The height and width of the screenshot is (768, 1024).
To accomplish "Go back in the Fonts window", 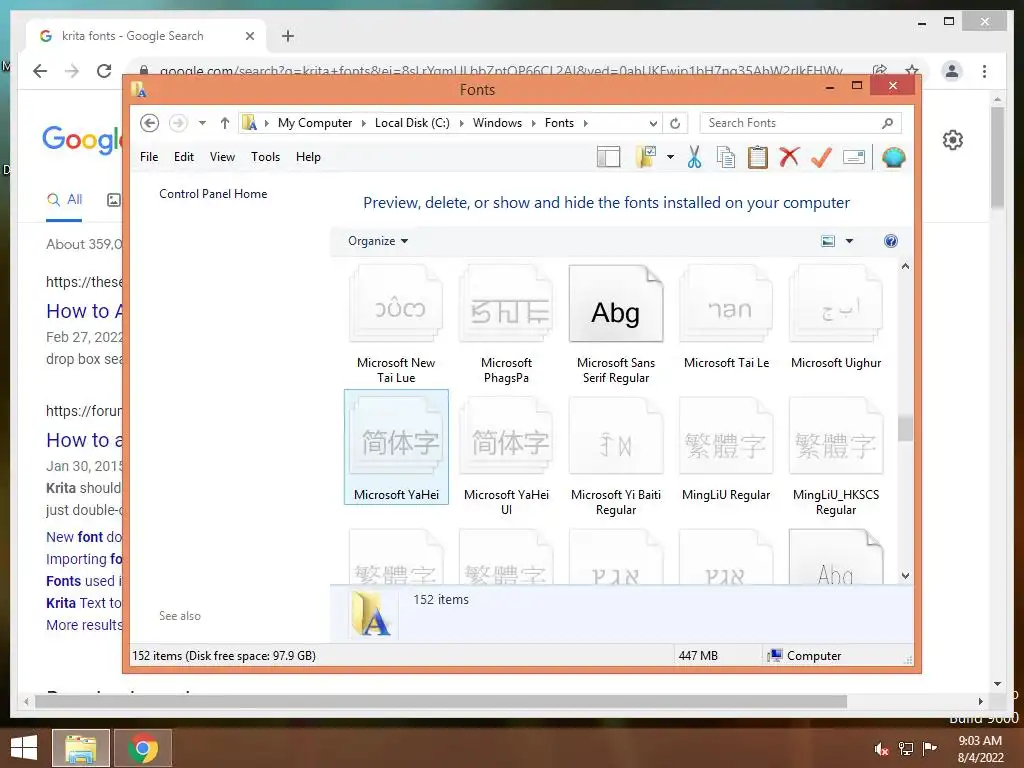I will [x=150, y=123].
